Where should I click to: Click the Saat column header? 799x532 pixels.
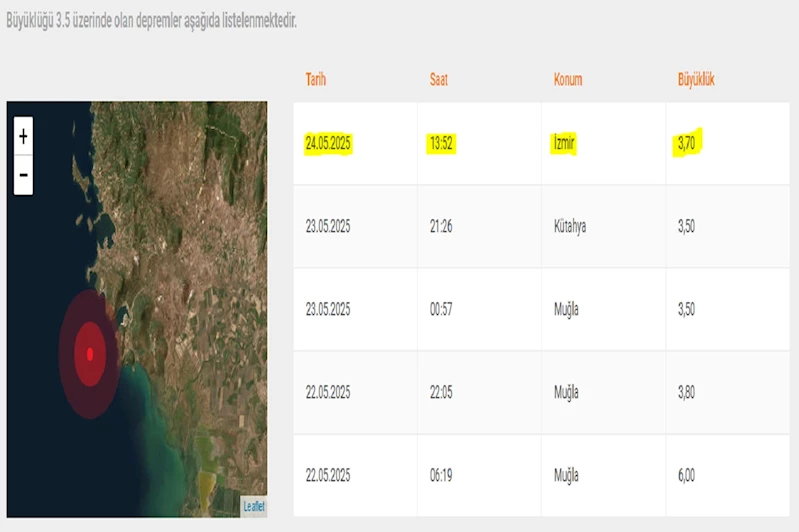[439, 79]
